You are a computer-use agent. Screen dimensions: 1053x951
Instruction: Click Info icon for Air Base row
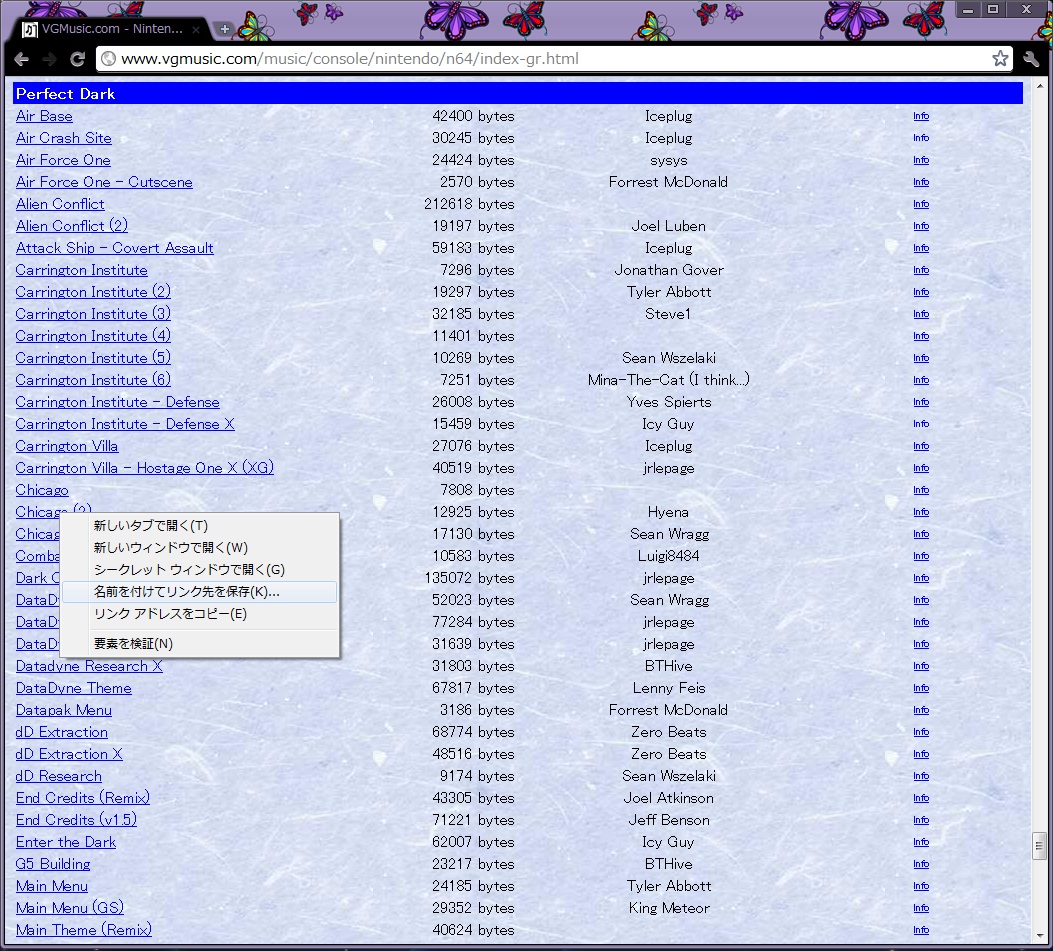(x=920, y=116)
